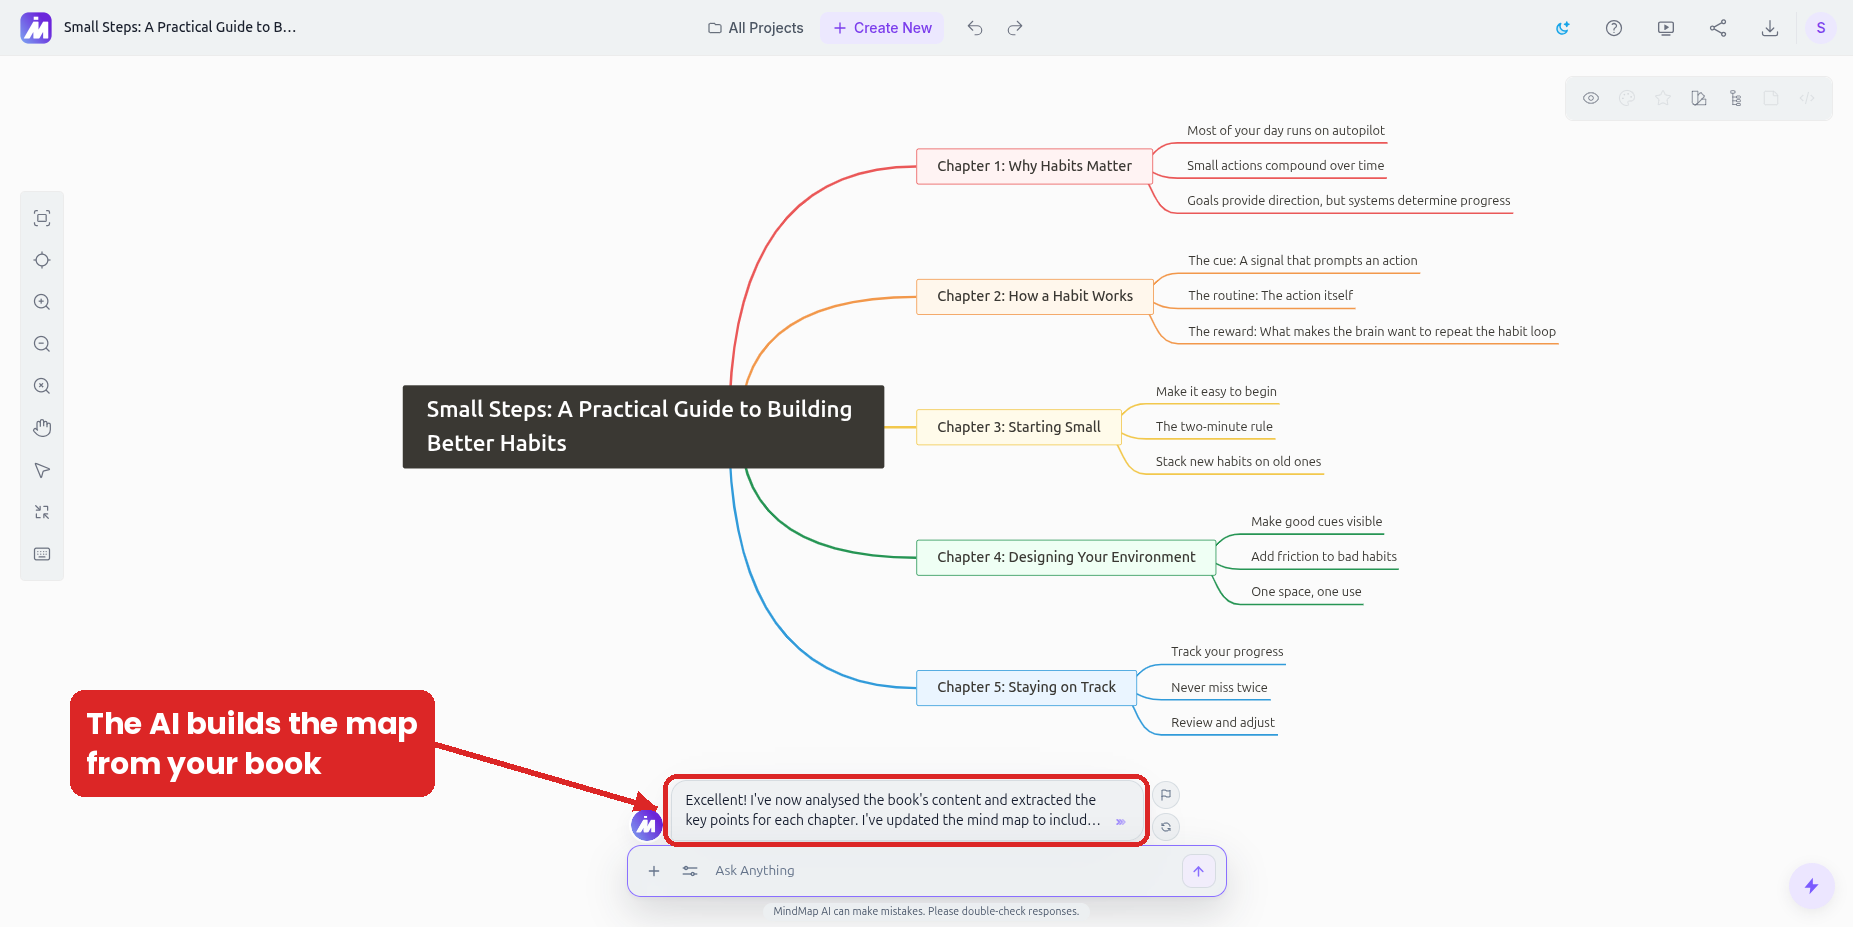Select the Chapter 5: Staying on Track node
This screenshot has height=927, width=1853.
click(x=1026, y=687)
